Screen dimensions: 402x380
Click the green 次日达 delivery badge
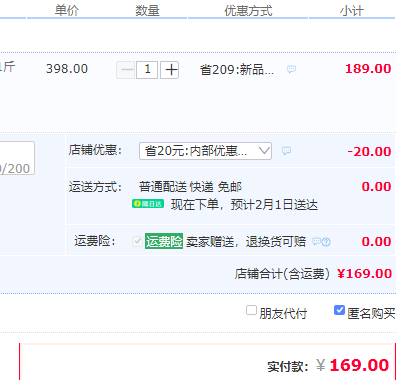(148, 204)
